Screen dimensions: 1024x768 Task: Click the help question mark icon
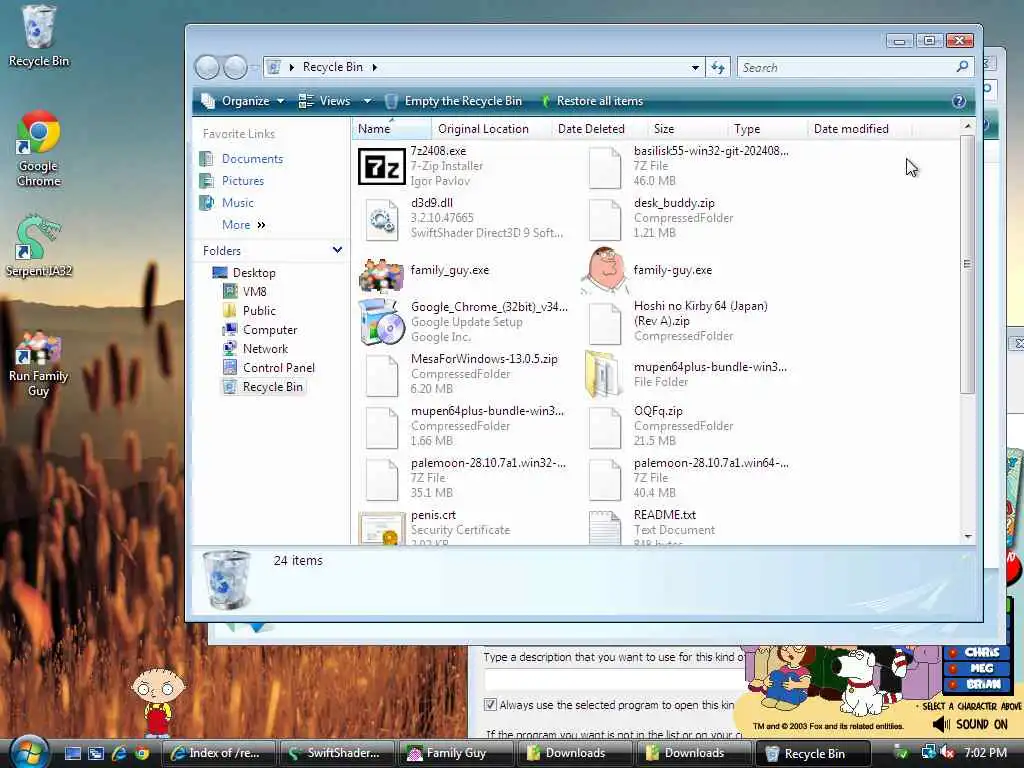tap(958, 101)
